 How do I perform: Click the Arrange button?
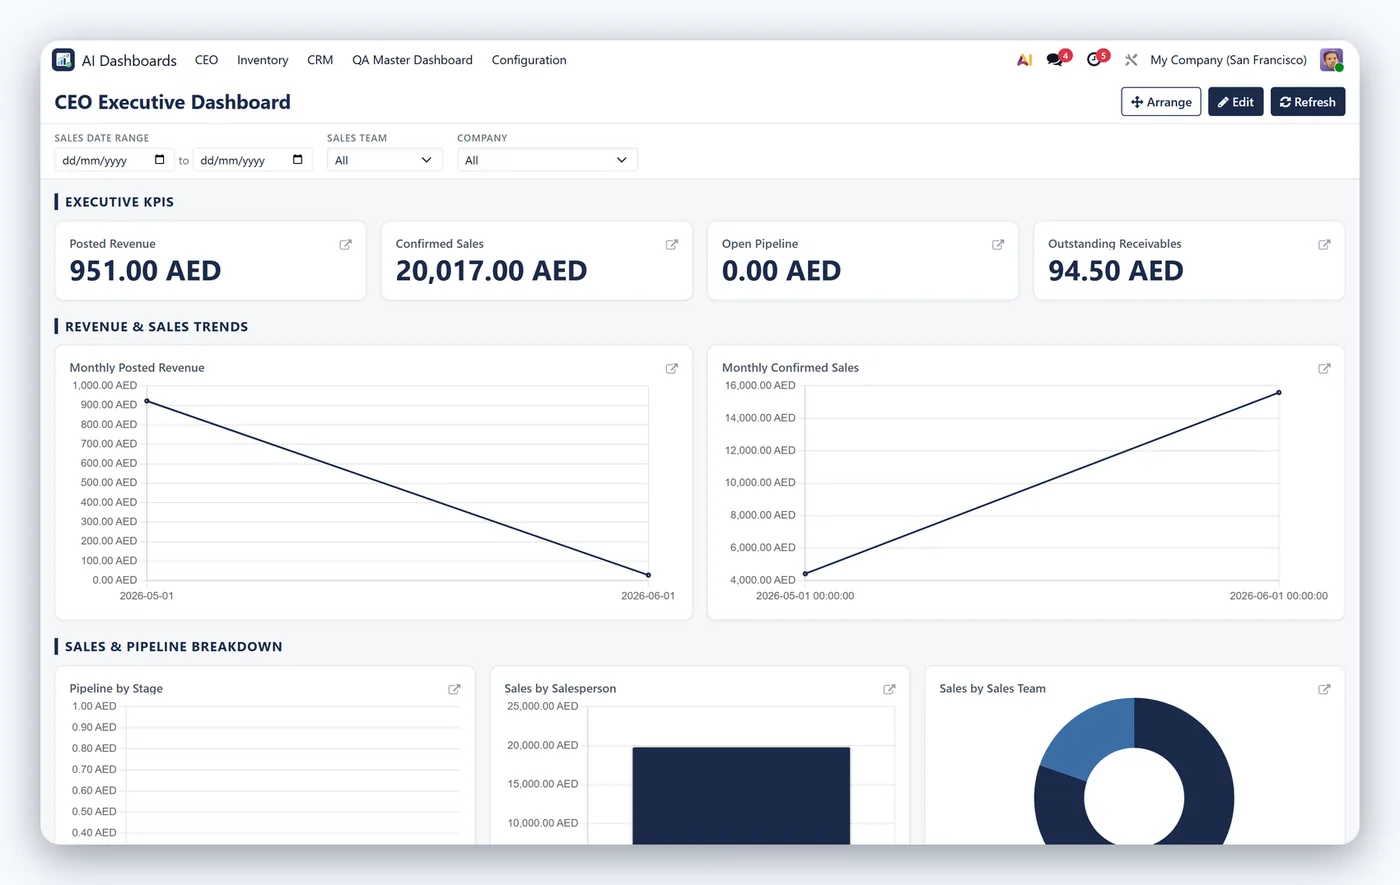click(x=1161, y=102)
